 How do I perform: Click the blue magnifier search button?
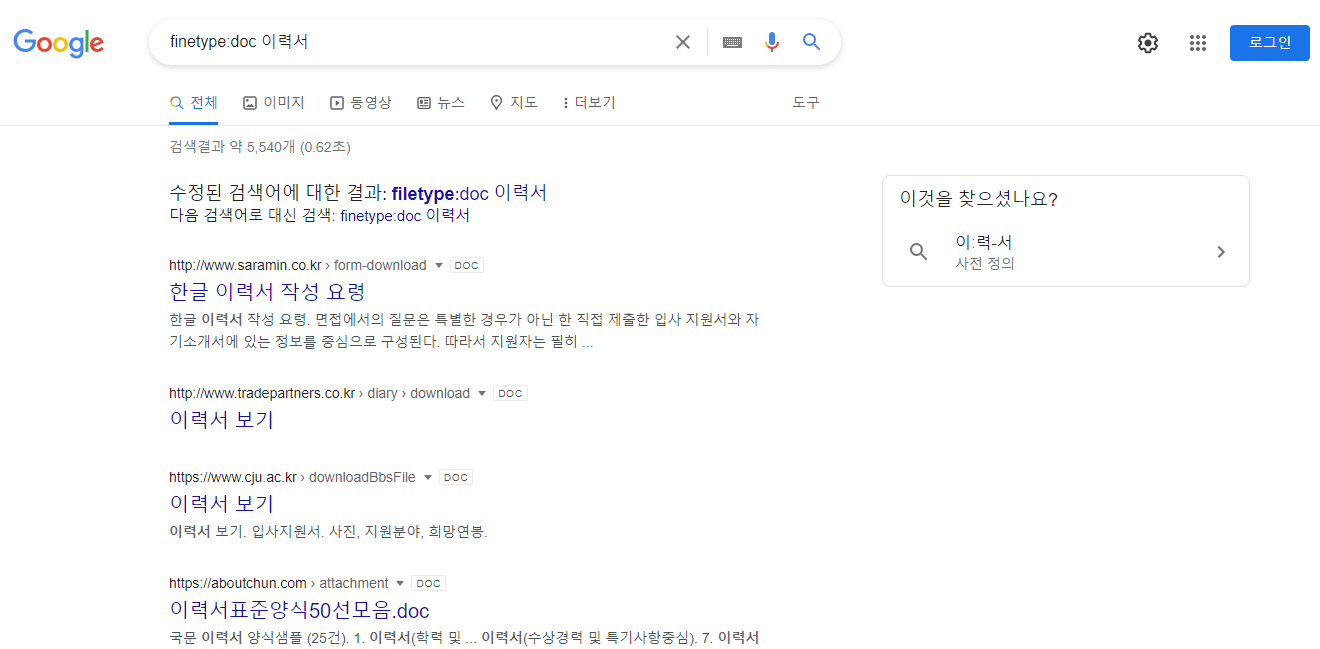pos(812,42)
